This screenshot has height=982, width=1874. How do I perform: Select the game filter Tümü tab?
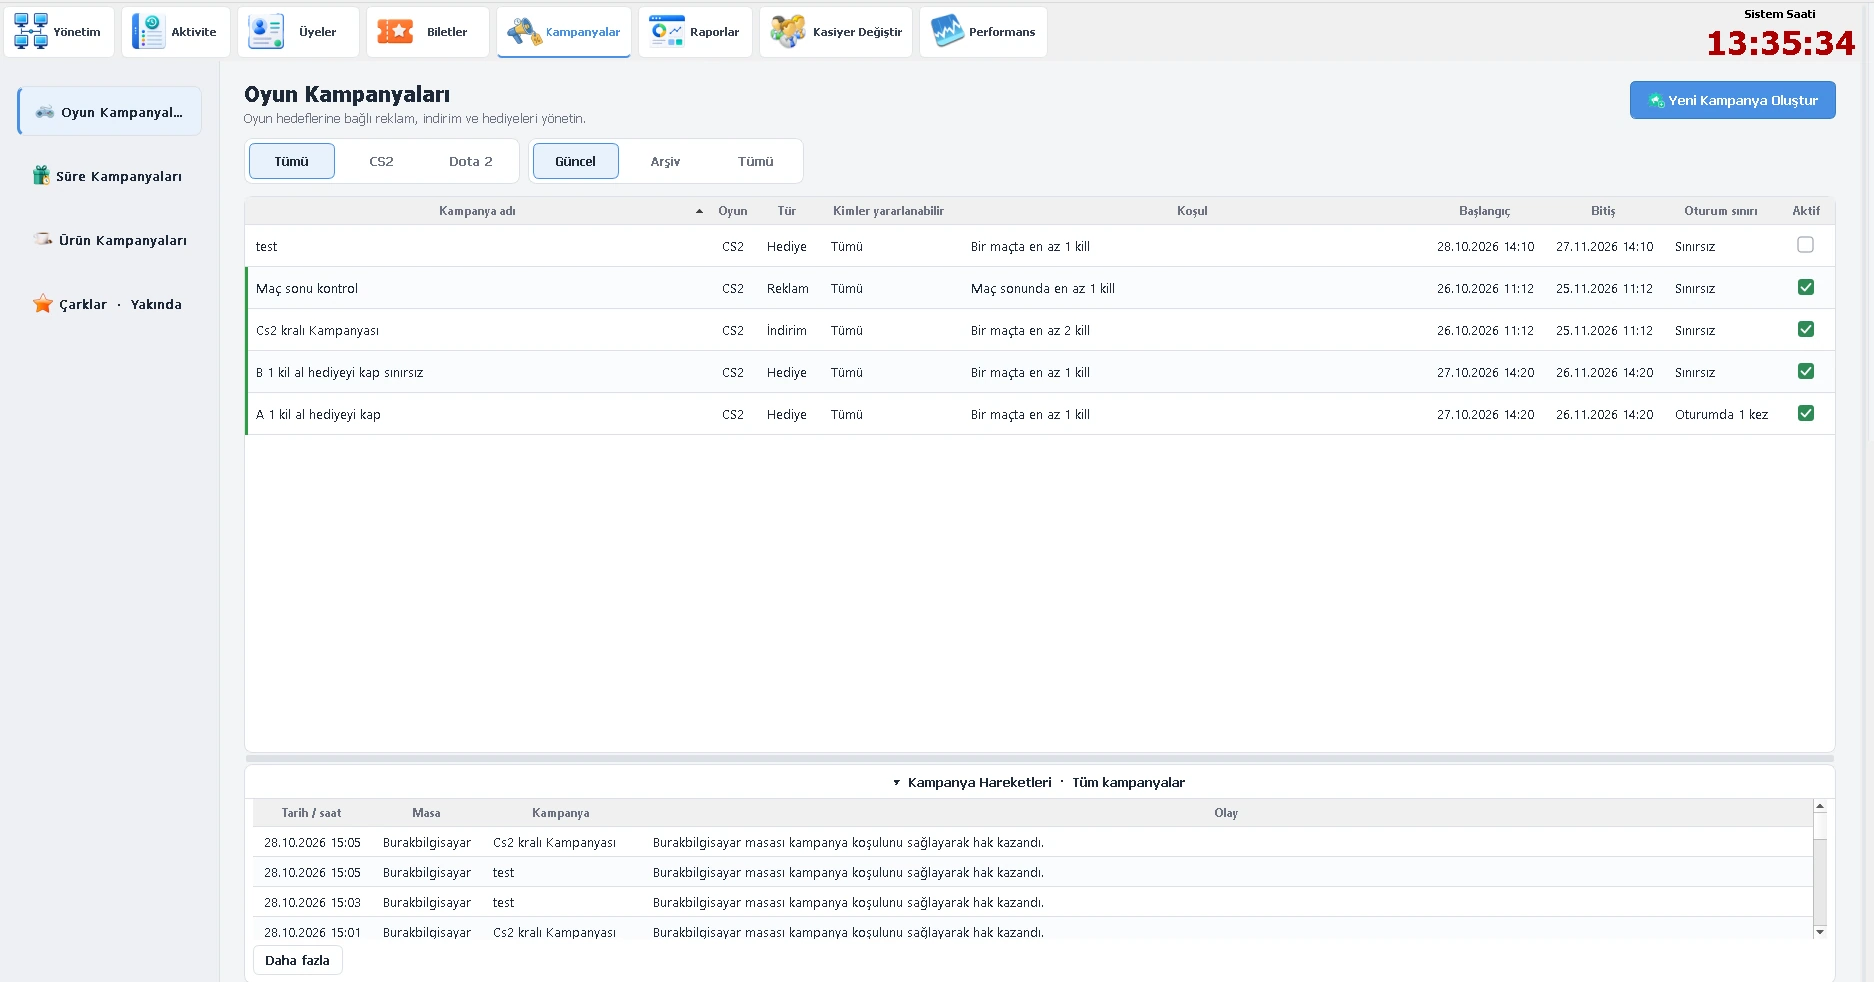click(291, 161)
